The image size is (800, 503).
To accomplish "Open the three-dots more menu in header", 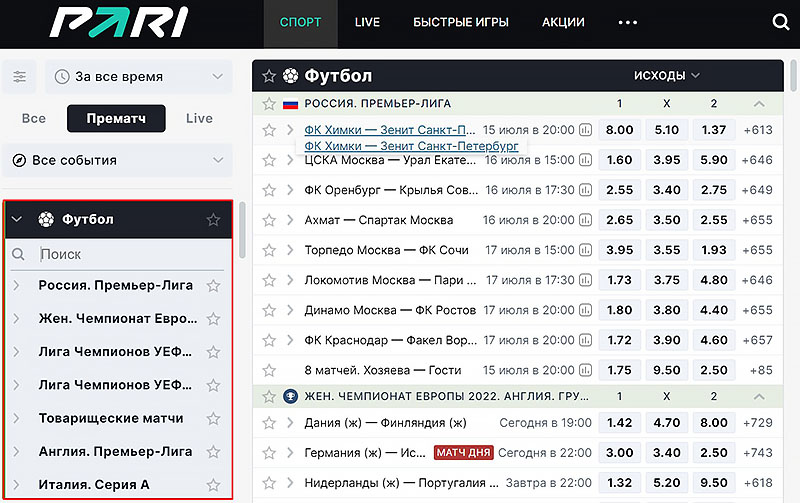I will click(628, 22).
